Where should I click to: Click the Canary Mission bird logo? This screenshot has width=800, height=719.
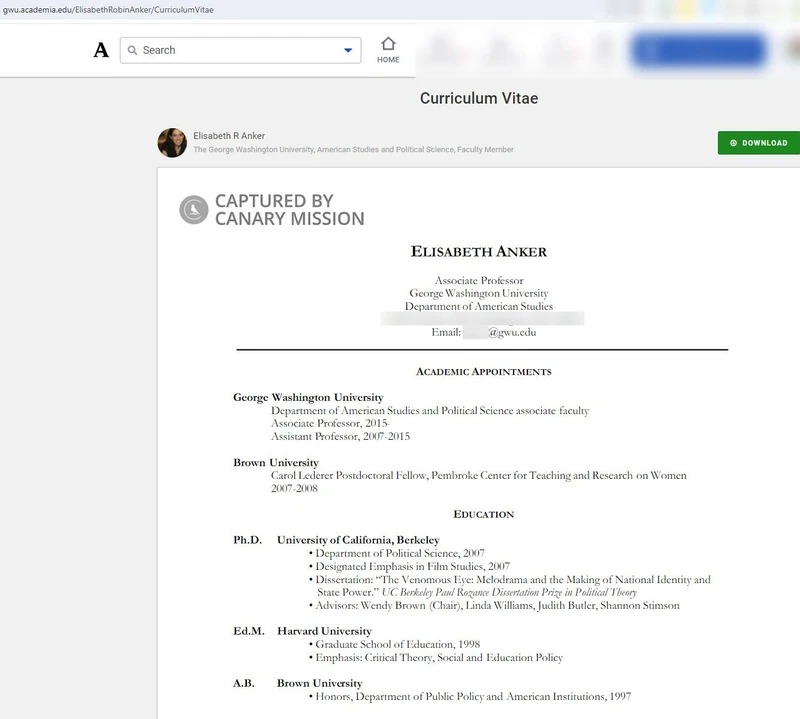click(x=194, y=210)
